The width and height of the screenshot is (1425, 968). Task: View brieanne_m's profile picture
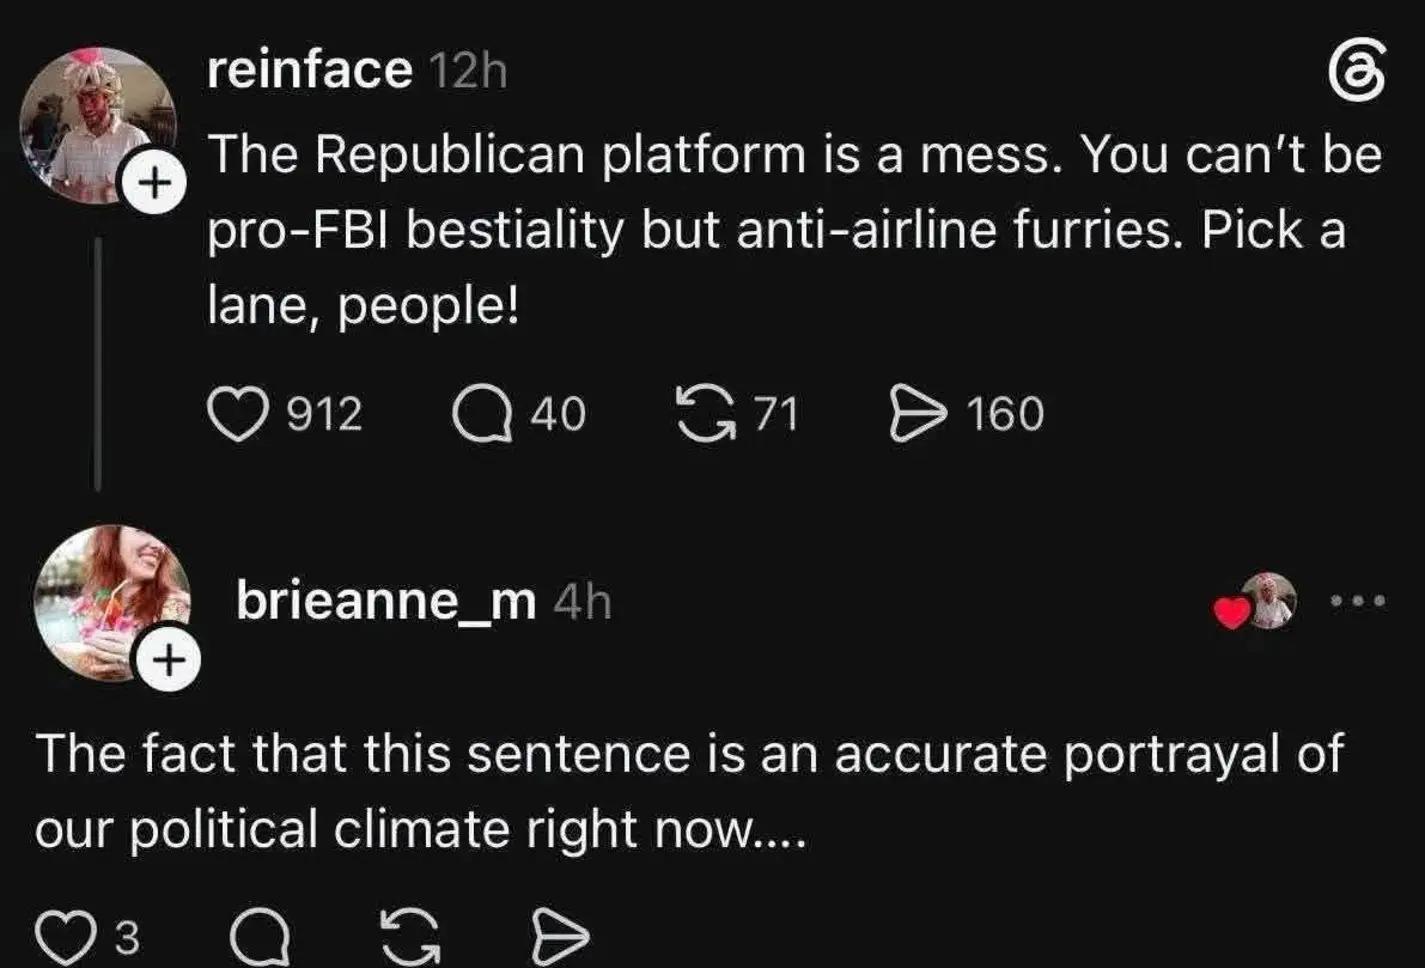pos(113,603)
